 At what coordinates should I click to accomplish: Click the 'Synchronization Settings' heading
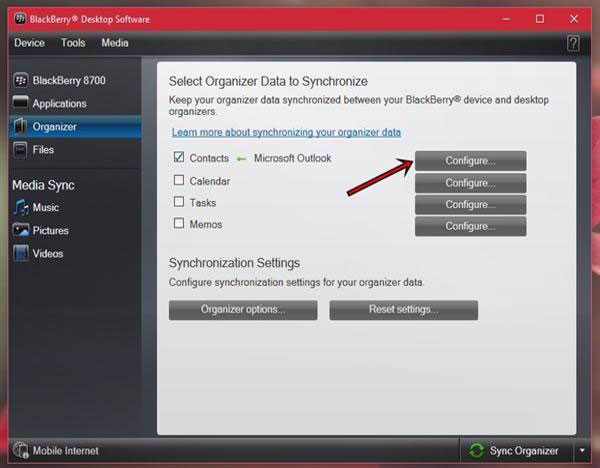point(234,263)
